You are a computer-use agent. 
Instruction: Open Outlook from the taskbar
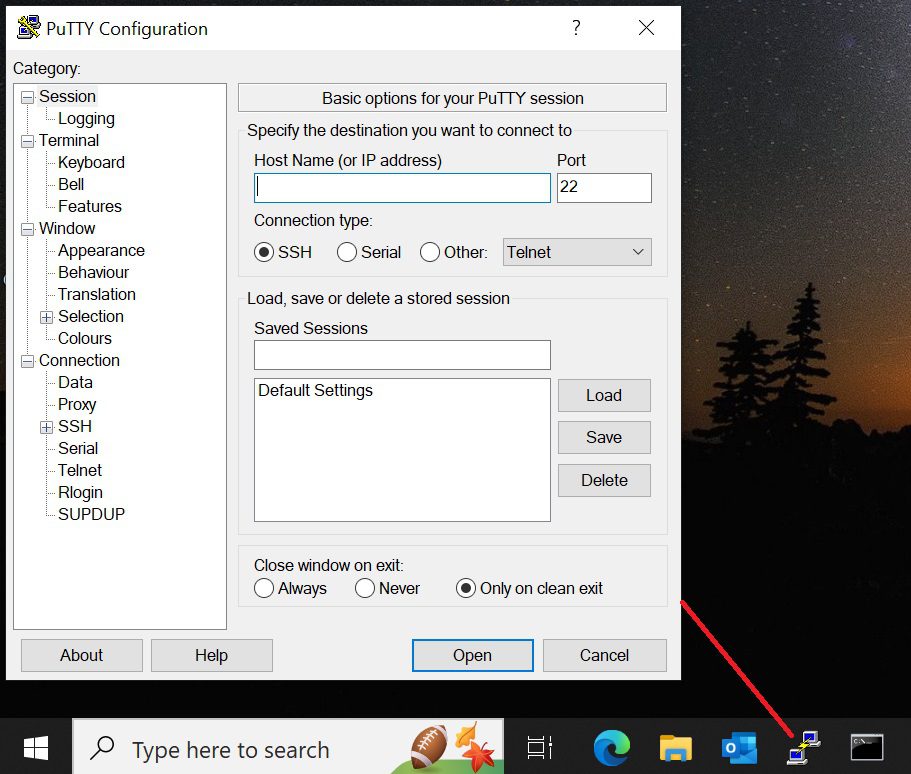[x=740, y=748]
